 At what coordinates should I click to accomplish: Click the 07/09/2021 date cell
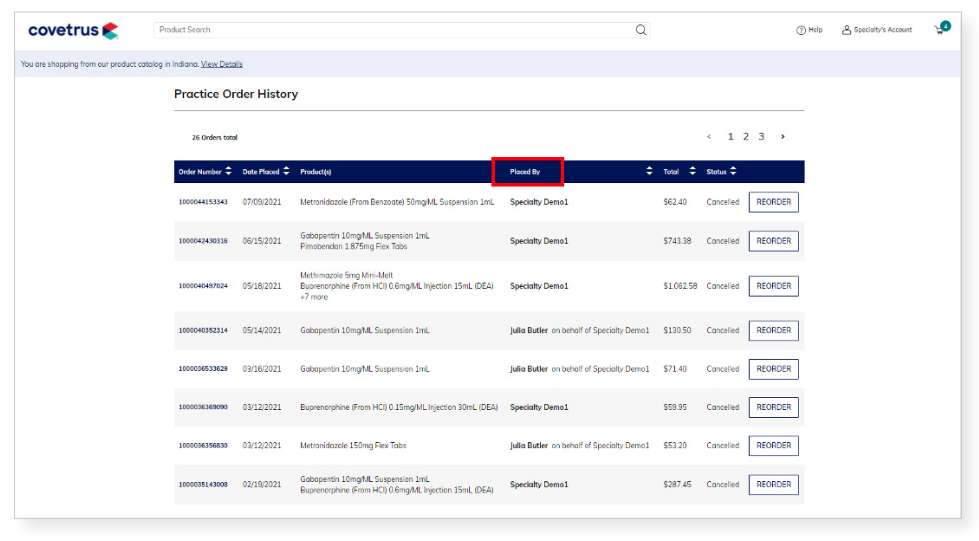pos(262,202)
